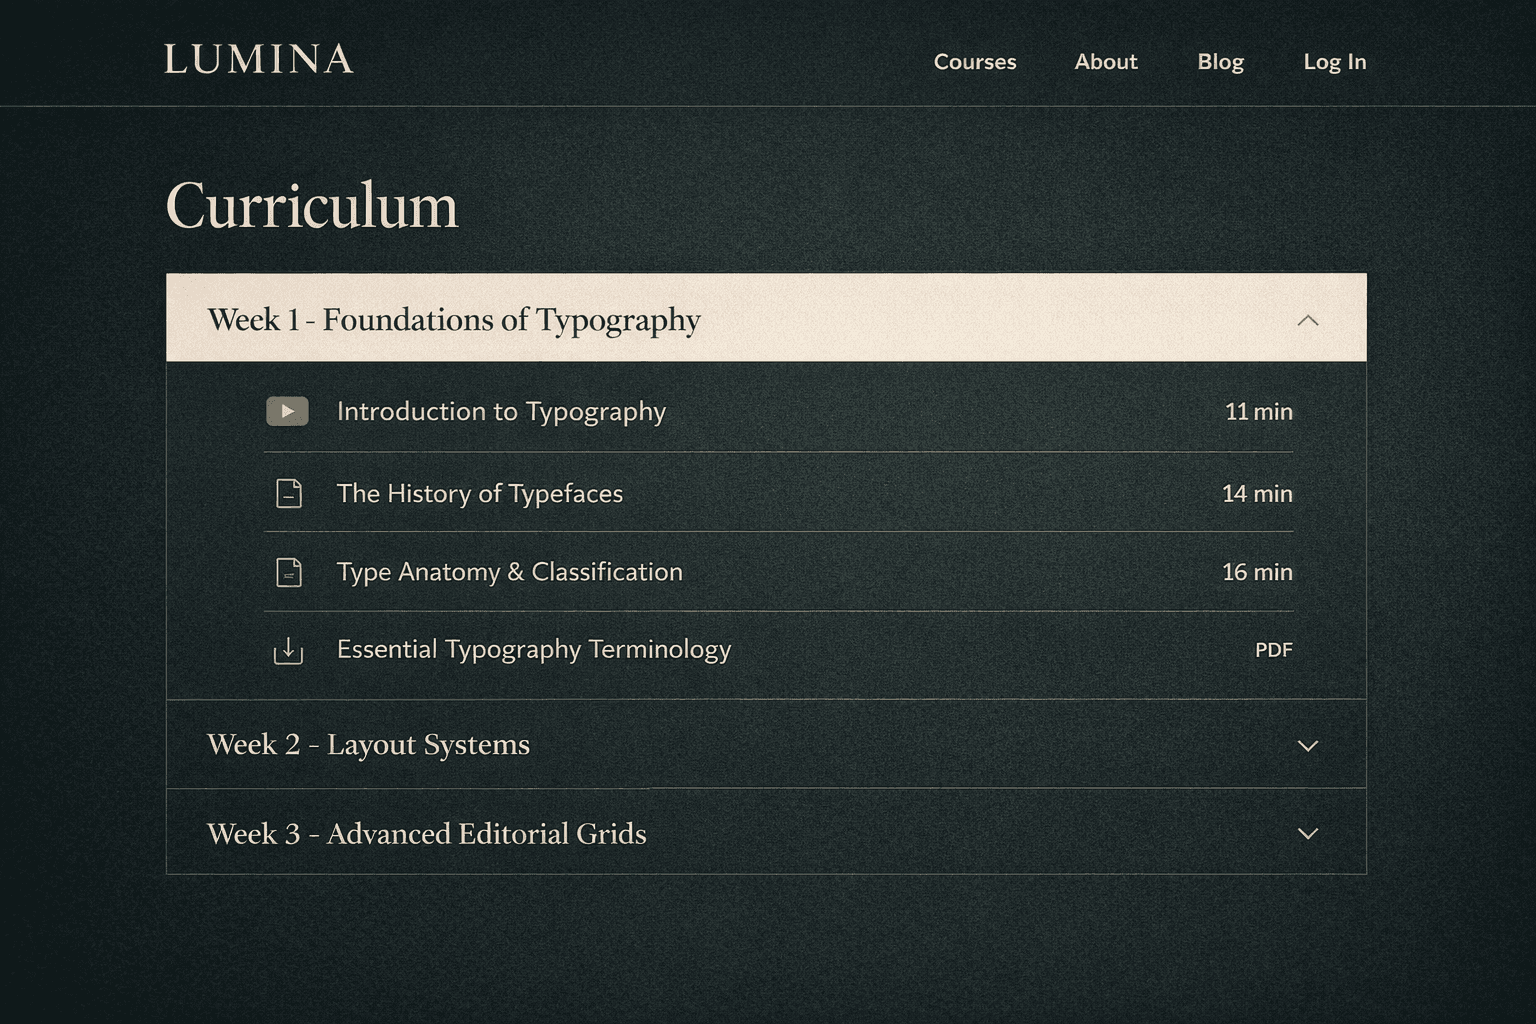Open the Courses menu item

coord(975,62)
